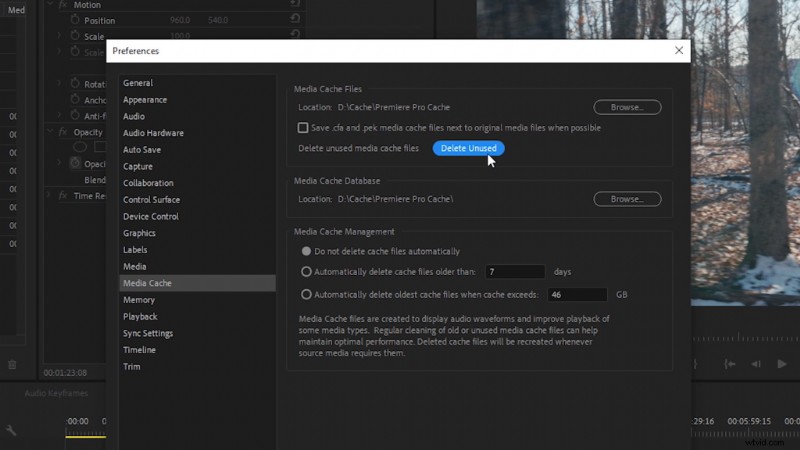
Task: Toggle the Anchor Point stopwatch icon
Action: pos(75,99)
